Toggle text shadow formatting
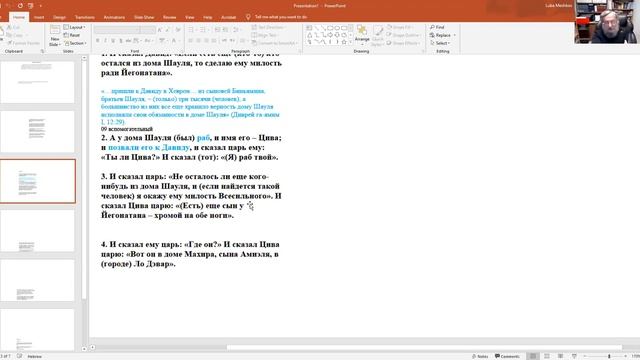Screen dimensions: 640x360 pyautogui.click(x=121, y=40)
